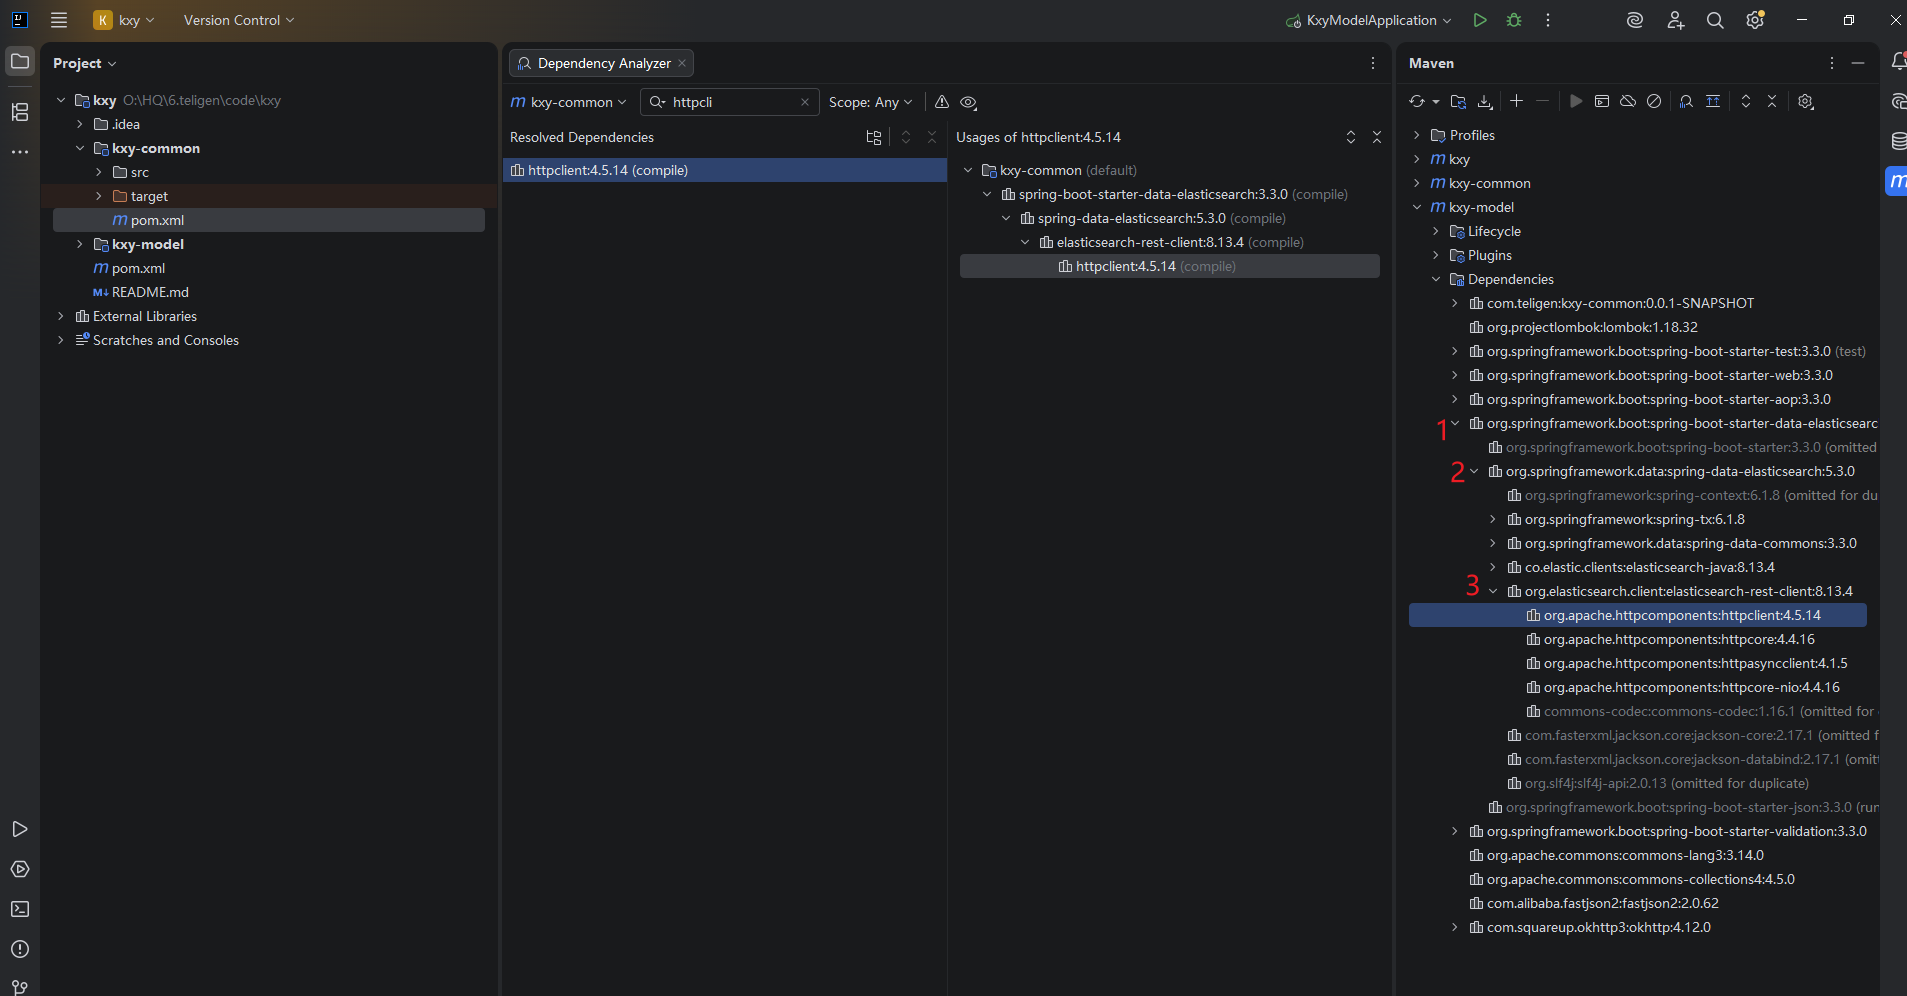Reload all Maven projects
Viewport: 1907px width, 996px height.
click(x=1417, y=101)
